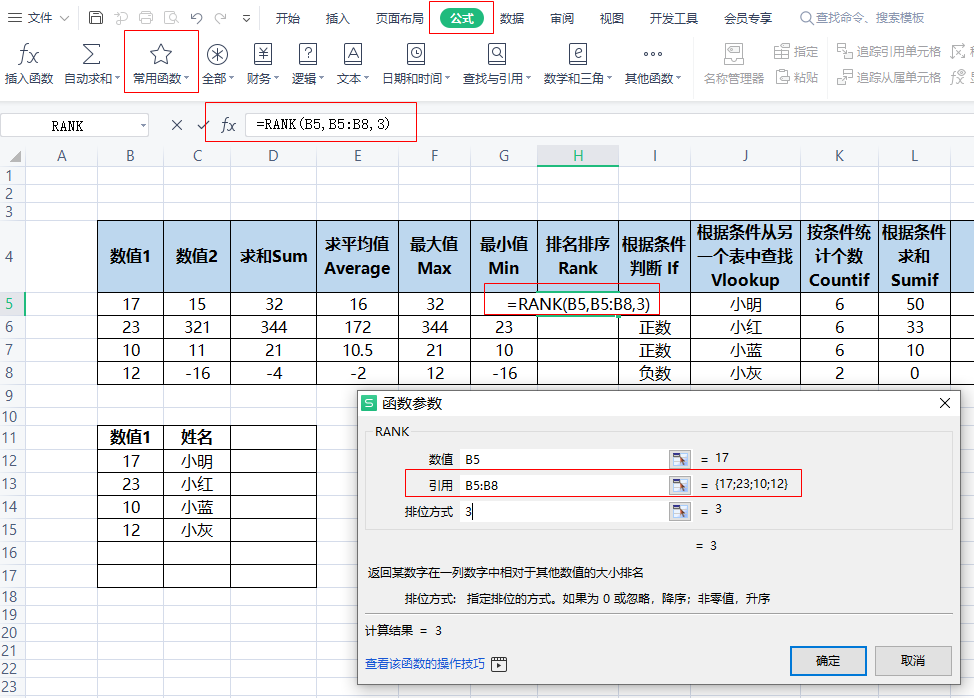Expand the 文件 menu dropdown arrow
This screenshot has height=698, width=974.
[64, 19]
